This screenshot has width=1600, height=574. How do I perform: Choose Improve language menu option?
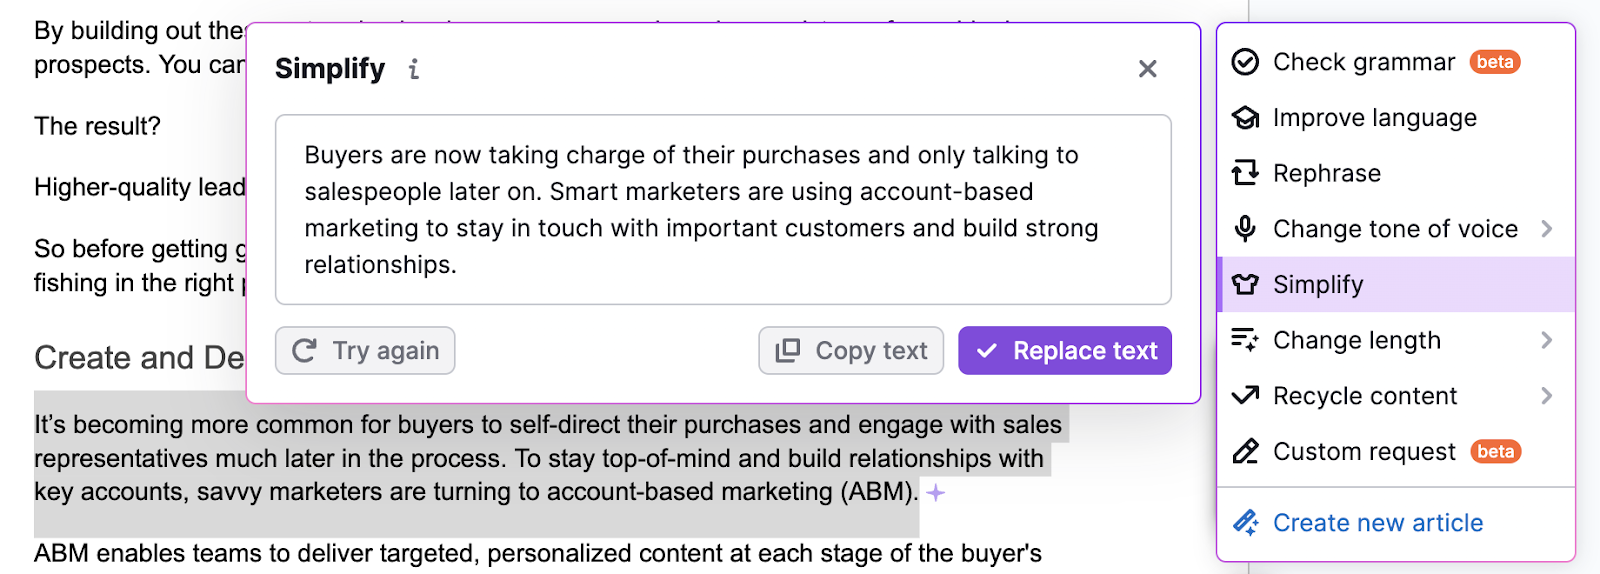tap(1374, 118)
